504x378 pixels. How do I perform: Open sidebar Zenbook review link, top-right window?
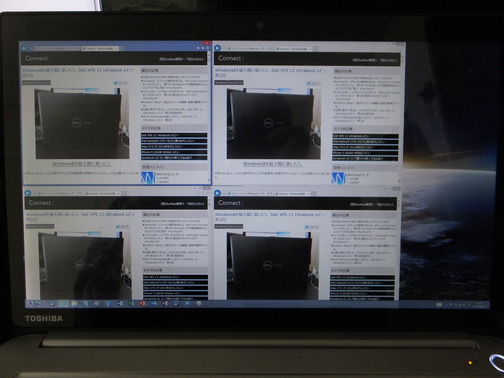point(365,159)
